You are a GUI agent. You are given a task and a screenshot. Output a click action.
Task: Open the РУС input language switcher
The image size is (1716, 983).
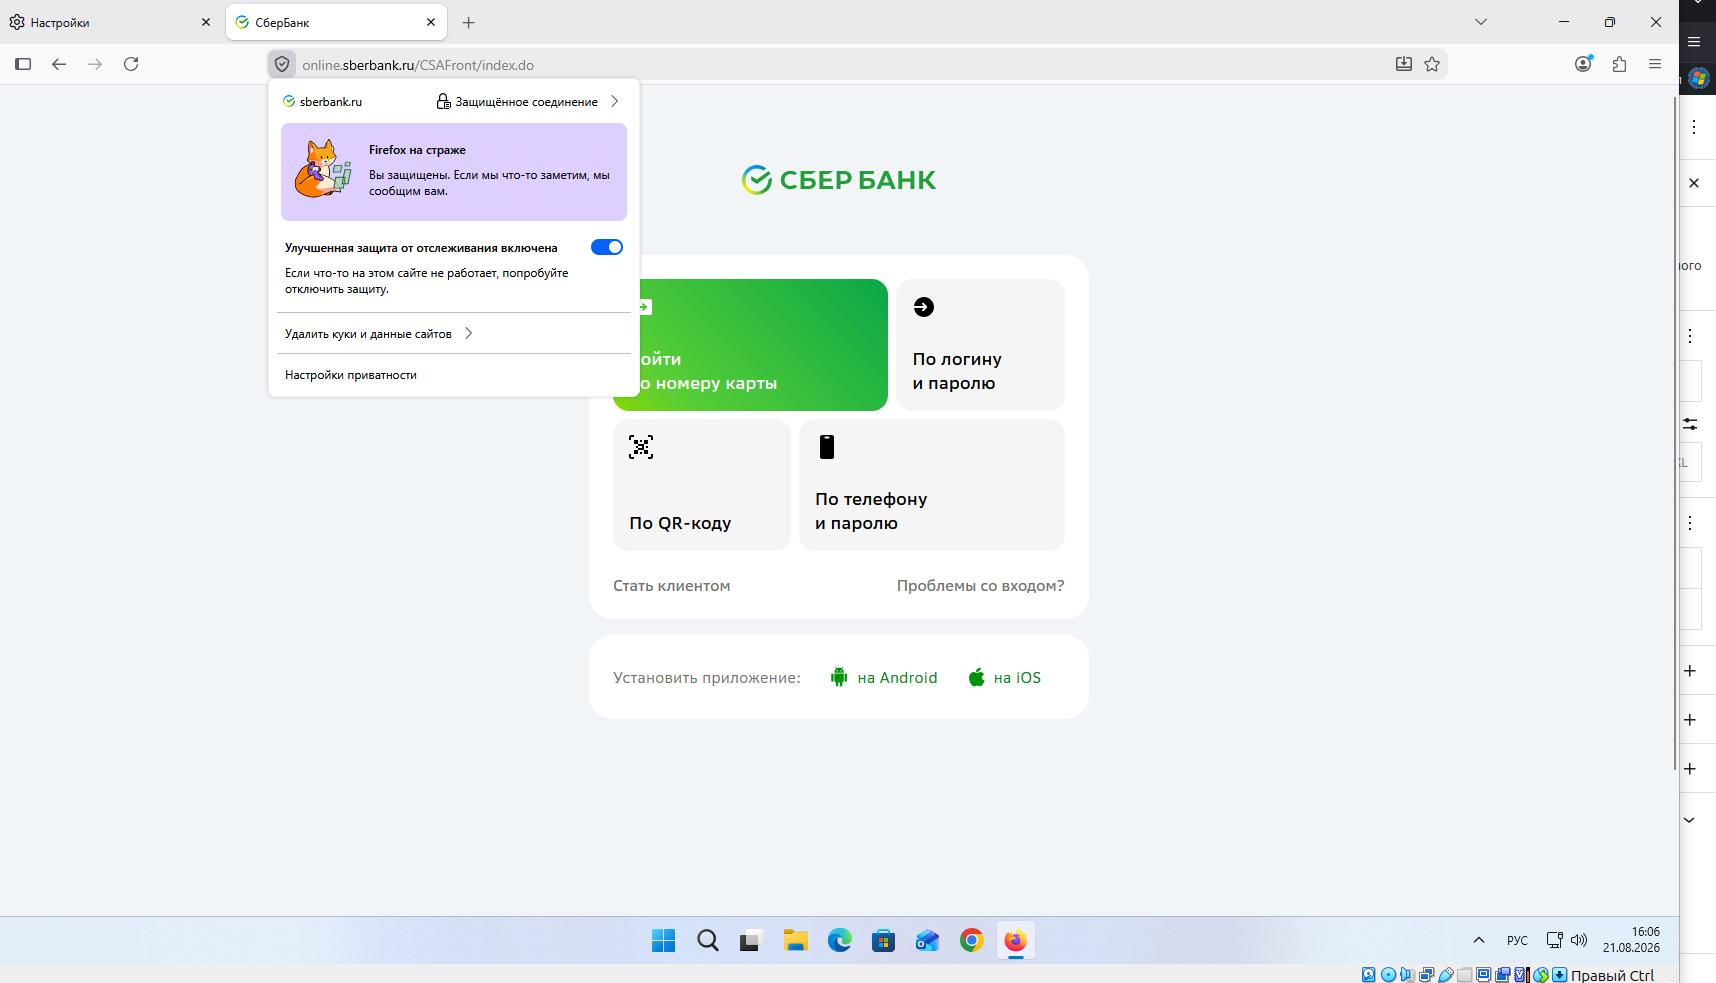coord(1517,940)
